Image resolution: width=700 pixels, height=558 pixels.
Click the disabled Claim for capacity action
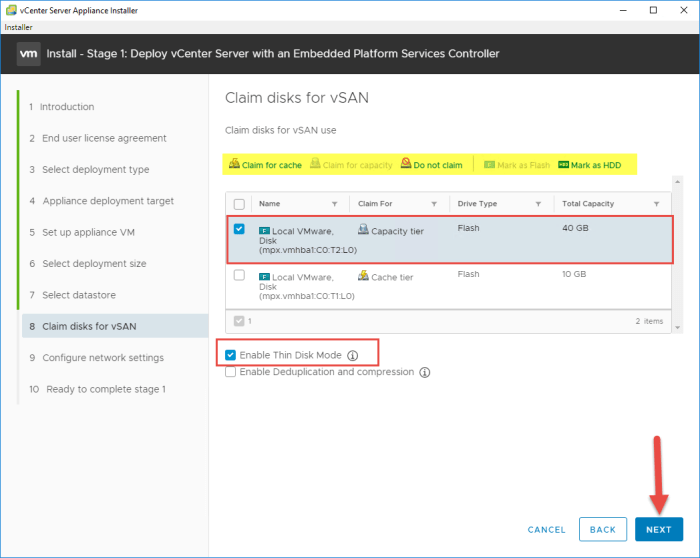pos(351,165)
